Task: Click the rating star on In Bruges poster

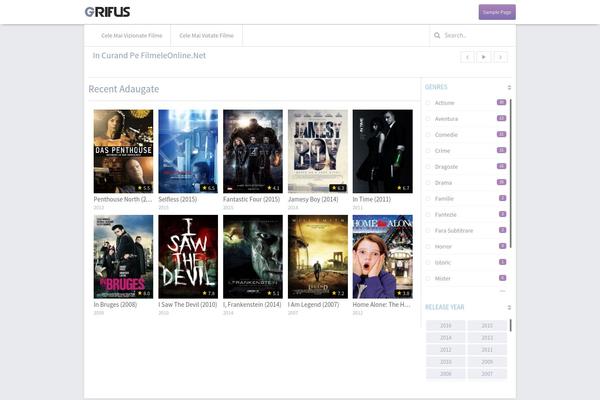Action: tap(140, 293)
